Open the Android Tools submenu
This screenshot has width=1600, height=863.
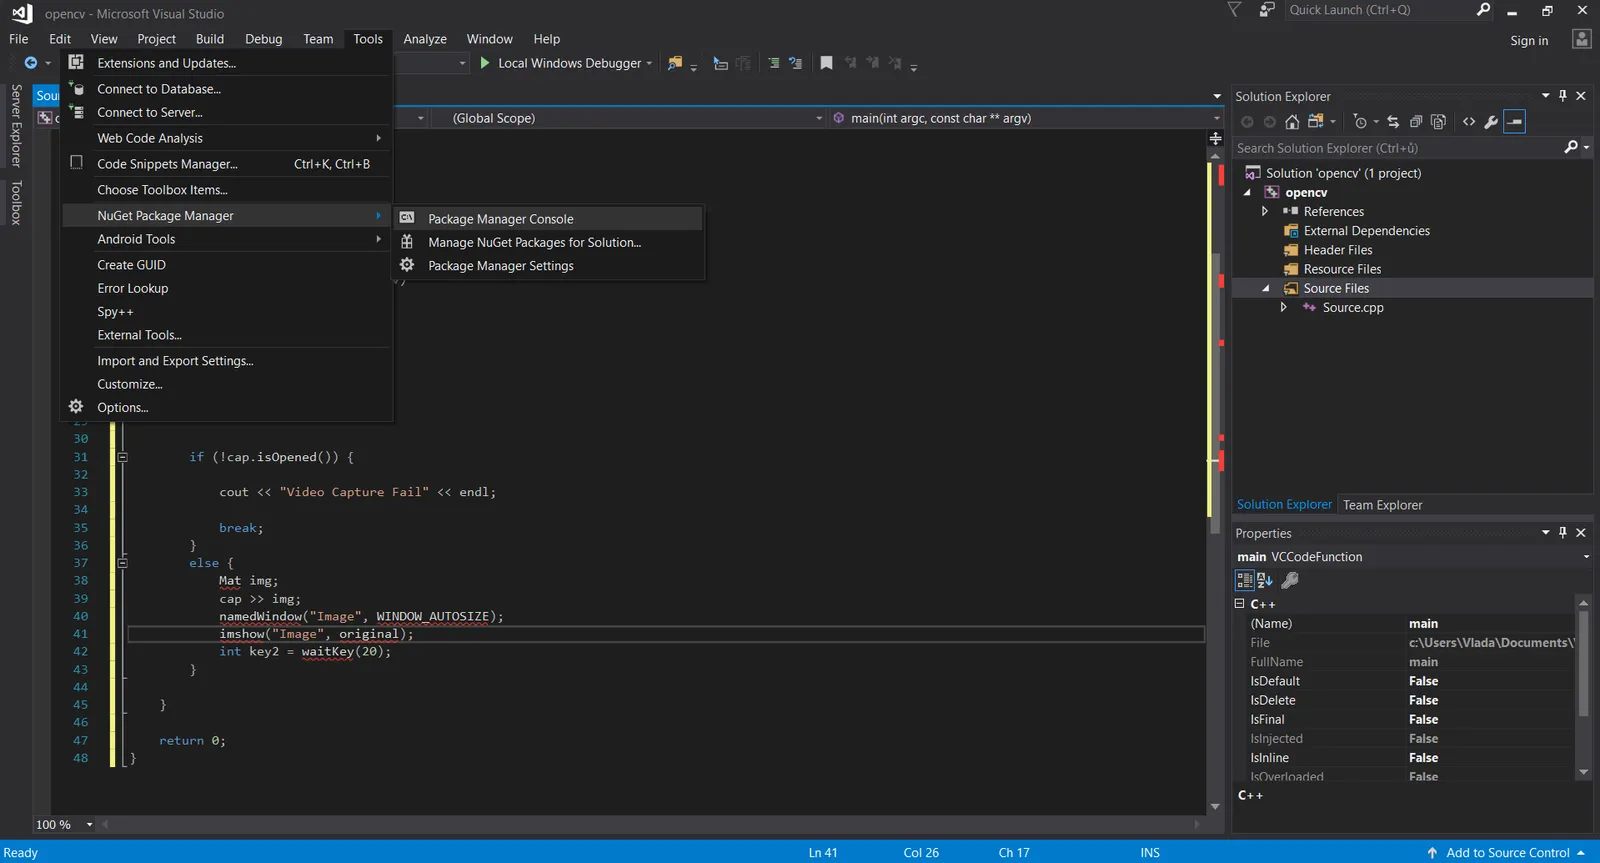pos(226,239)
